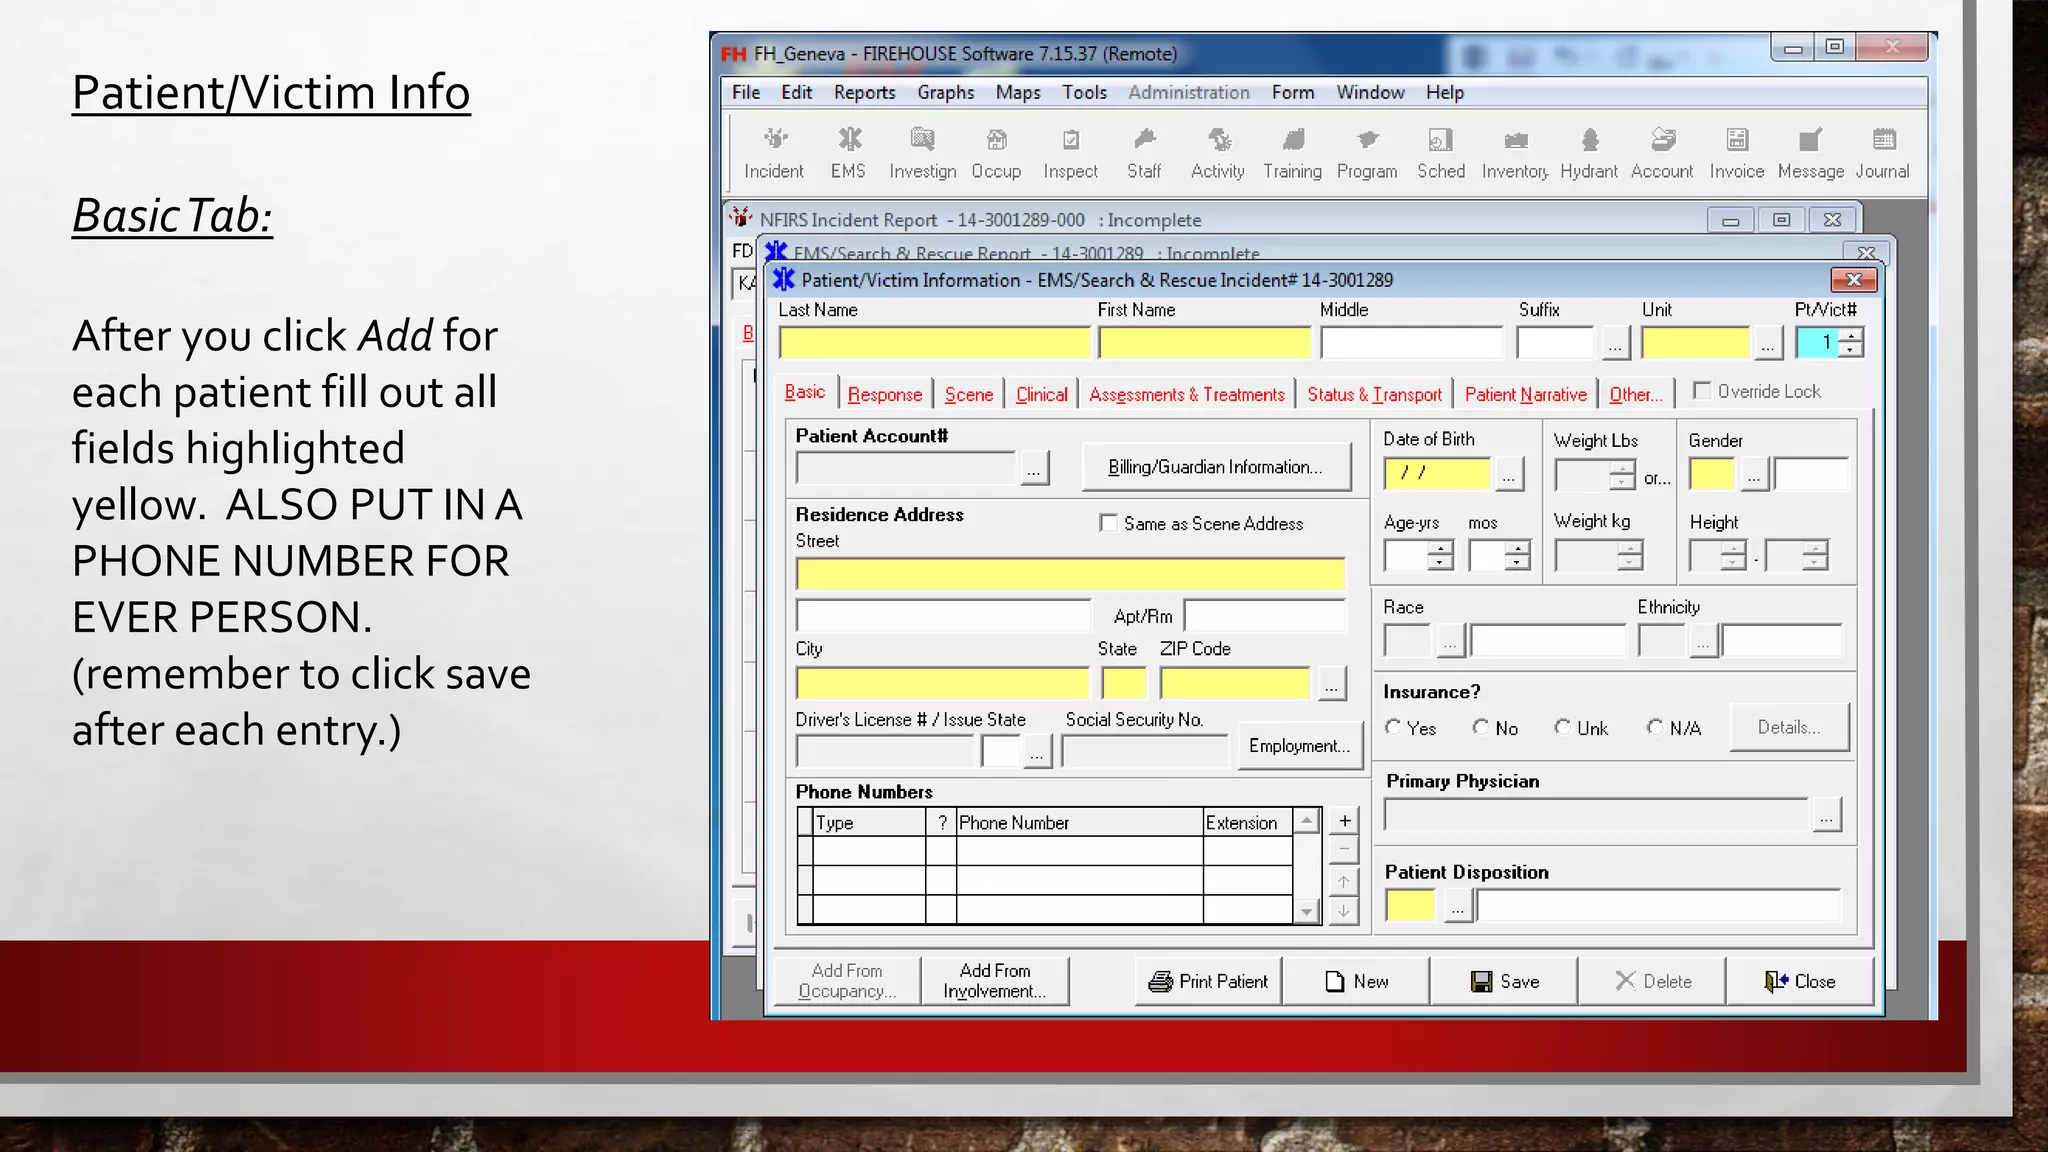Open the Hydrant toolbar icon
Image resolution: width=2048 pixels, height=1152 pixels.
pos(1589,153)
